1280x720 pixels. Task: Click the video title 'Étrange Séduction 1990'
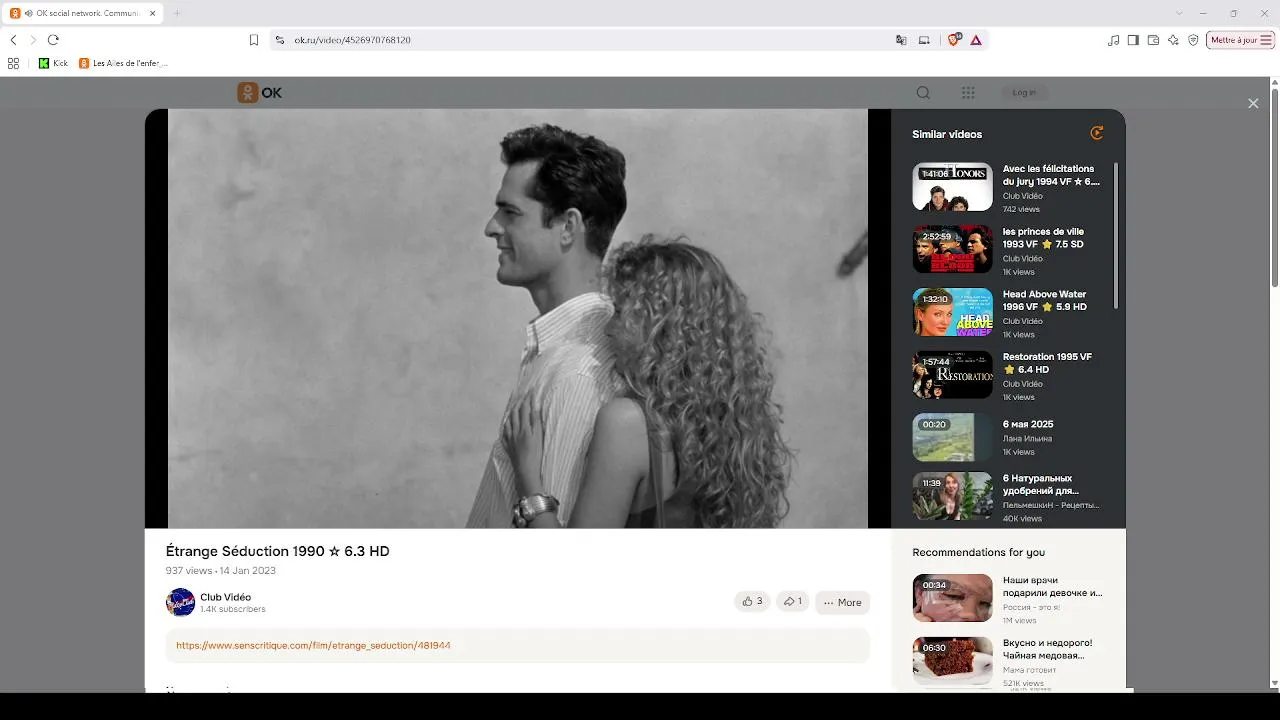click(277, 551)
